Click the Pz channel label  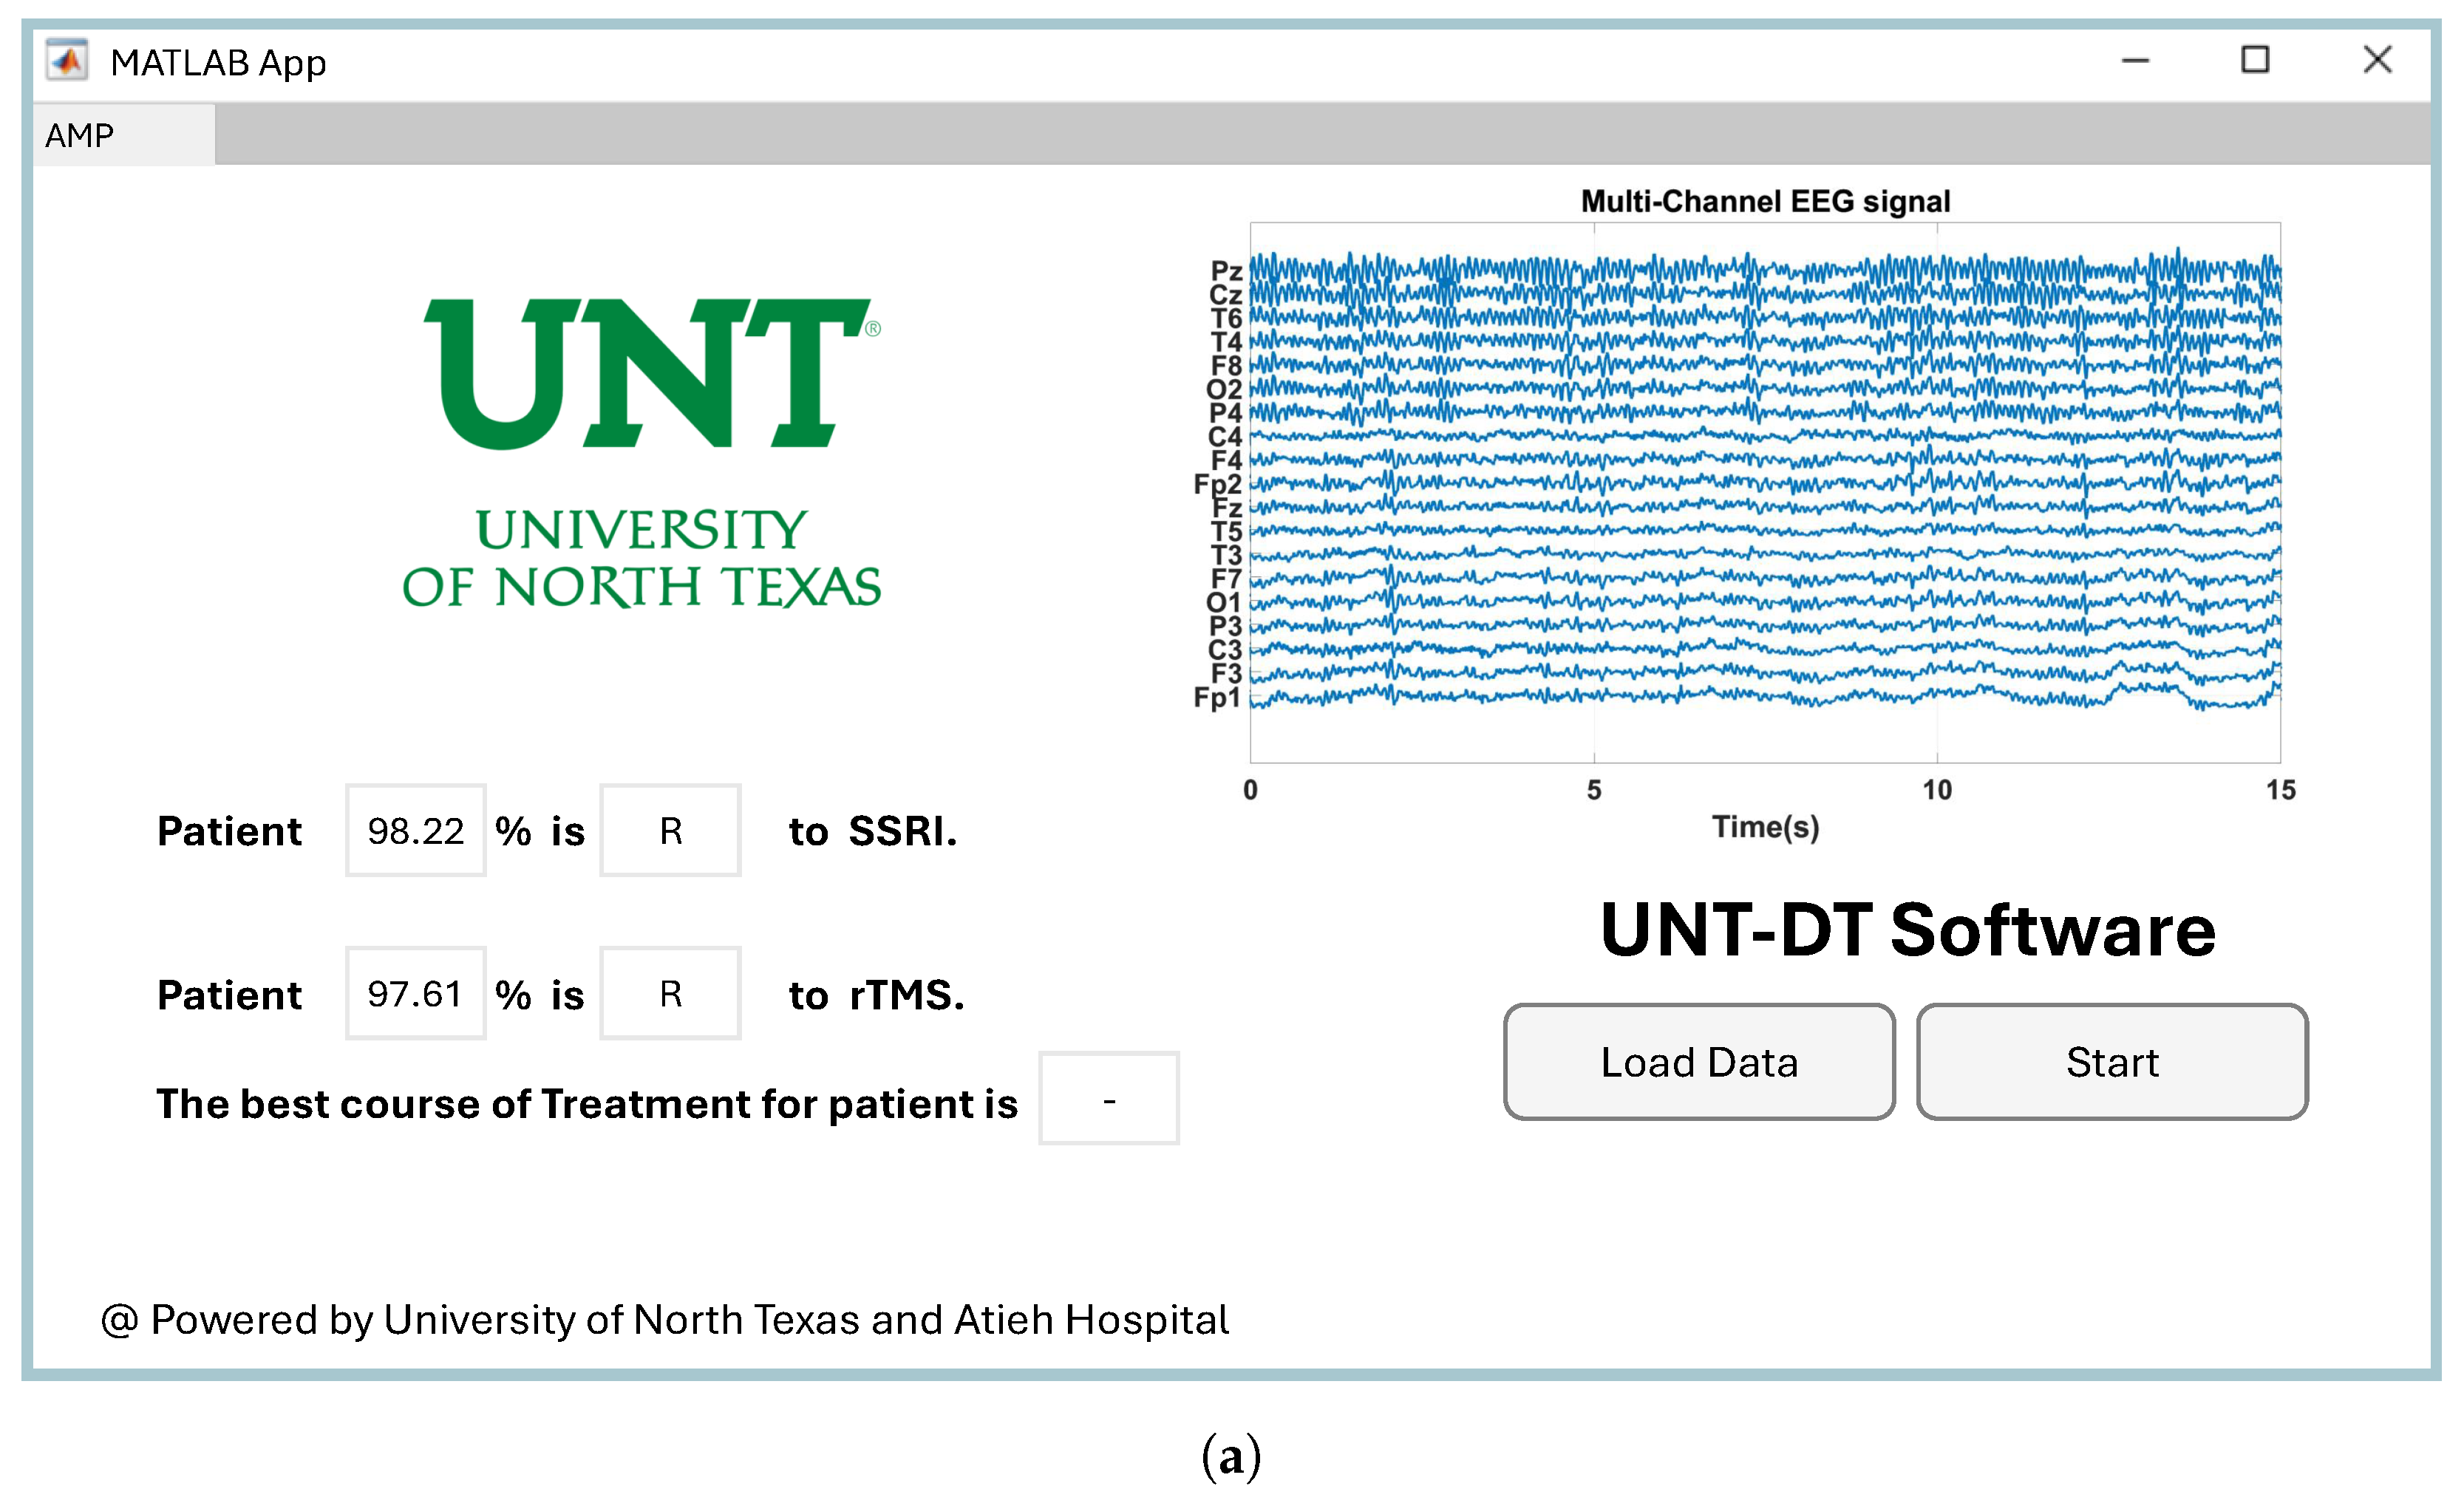pyautogui.click(x=1226, y=271)
